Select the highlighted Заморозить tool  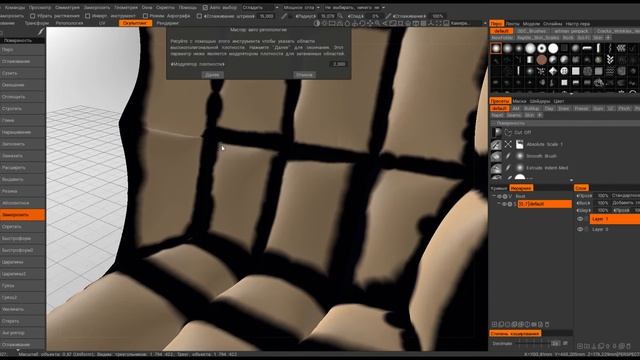(x=22, y=215)
